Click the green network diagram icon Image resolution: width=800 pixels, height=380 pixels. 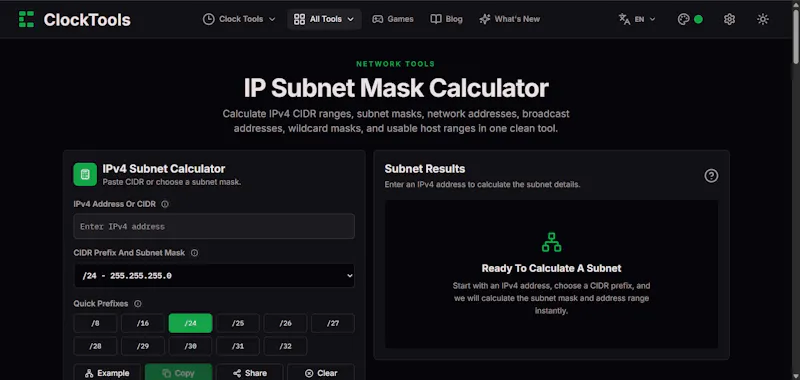click(x=551, y=242)
